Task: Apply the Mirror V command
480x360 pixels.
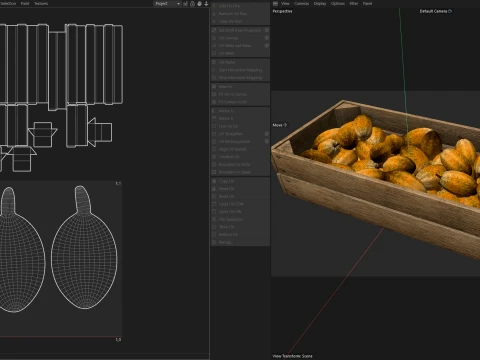Action: click(x=240, y=118)
